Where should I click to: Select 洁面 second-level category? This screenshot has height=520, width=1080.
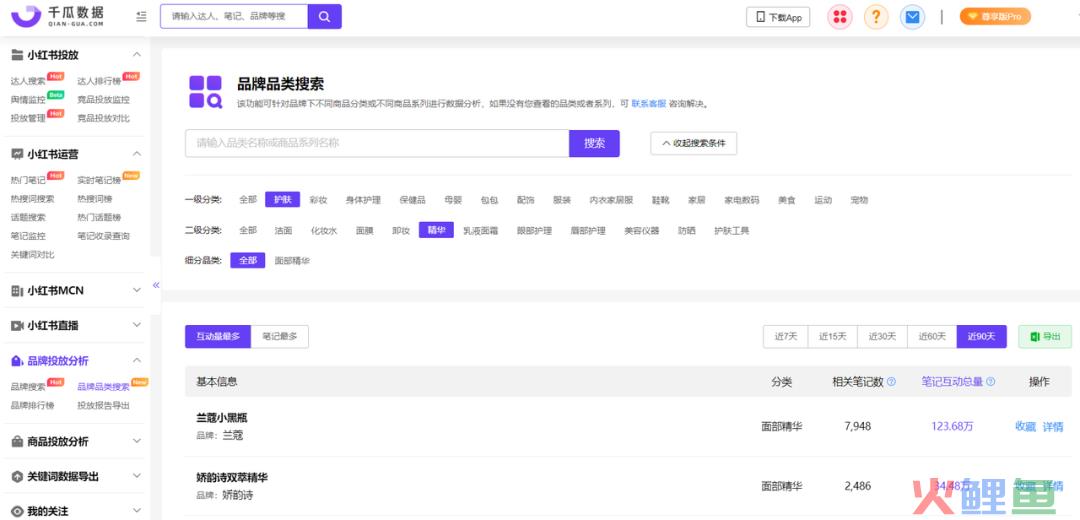click(283, 230)
